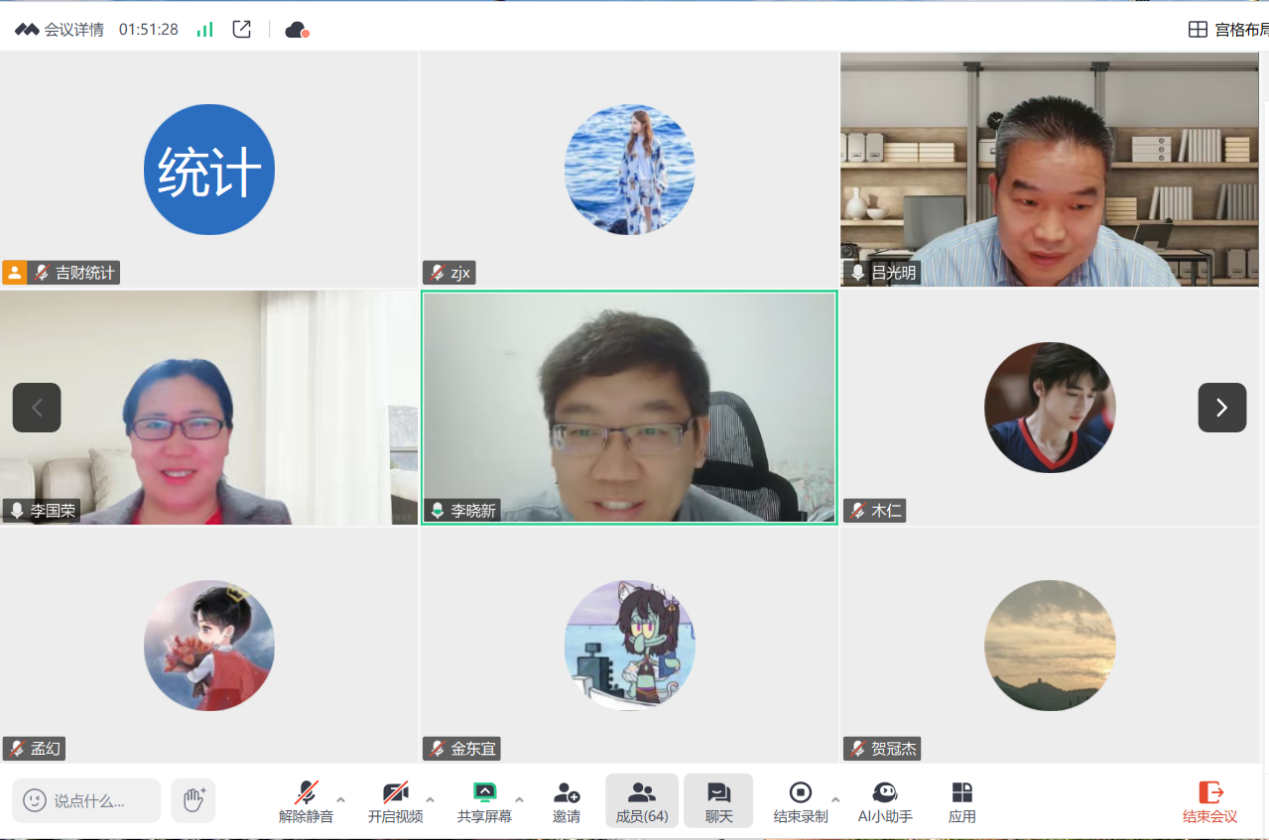Toggle microphone with 解除静音 button

pos(306,802)
